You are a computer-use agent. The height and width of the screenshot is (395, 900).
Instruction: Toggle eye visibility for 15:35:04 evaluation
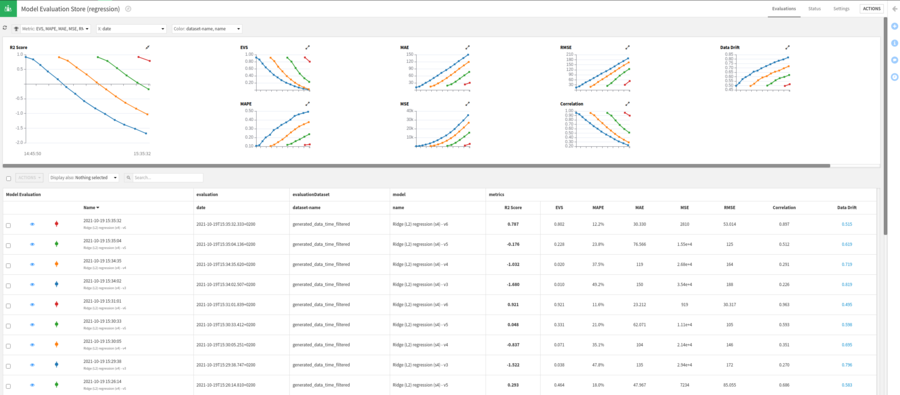tap(32, 245)
